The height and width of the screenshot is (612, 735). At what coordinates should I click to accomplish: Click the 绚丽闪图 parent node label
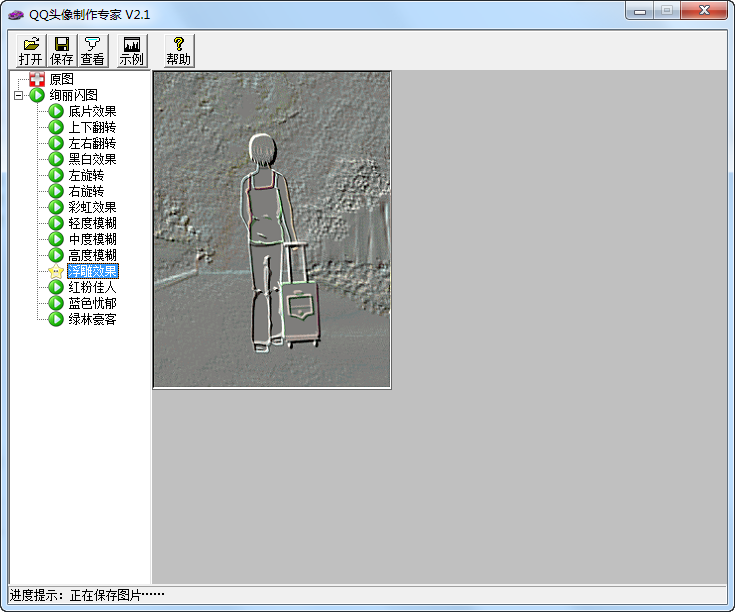[74, 95]
